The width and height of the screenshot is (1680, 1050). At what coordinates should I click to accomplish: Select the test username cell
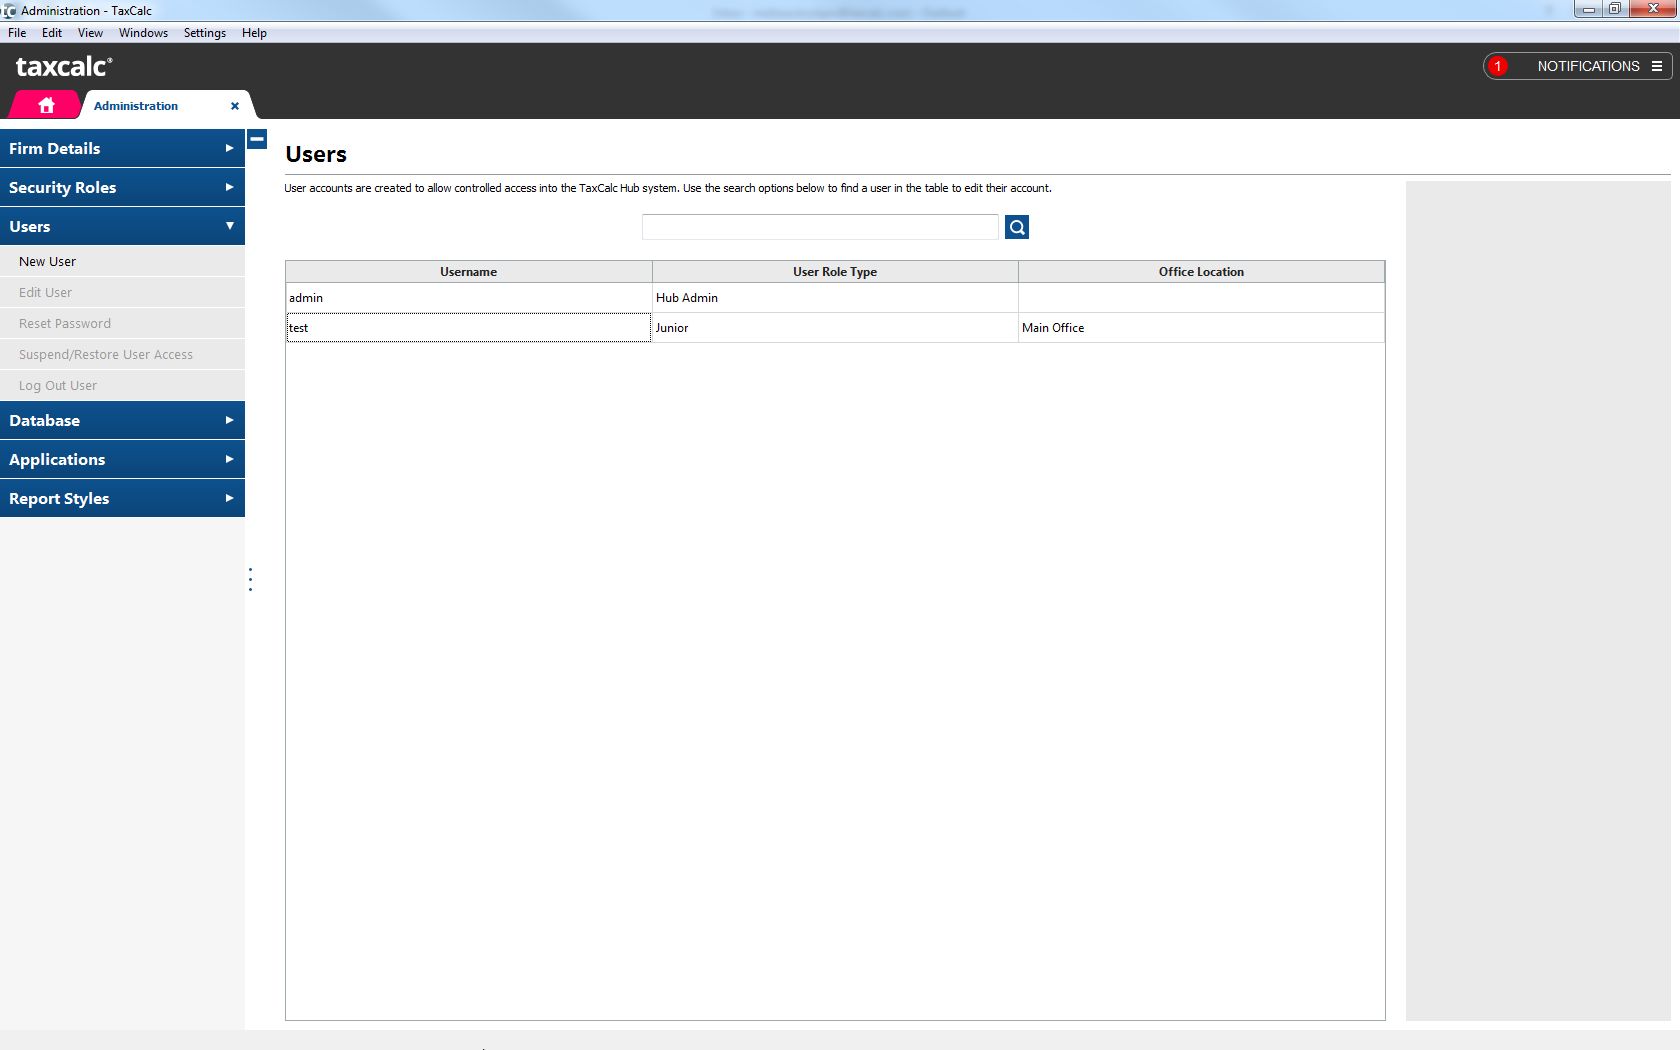(469, 328)
